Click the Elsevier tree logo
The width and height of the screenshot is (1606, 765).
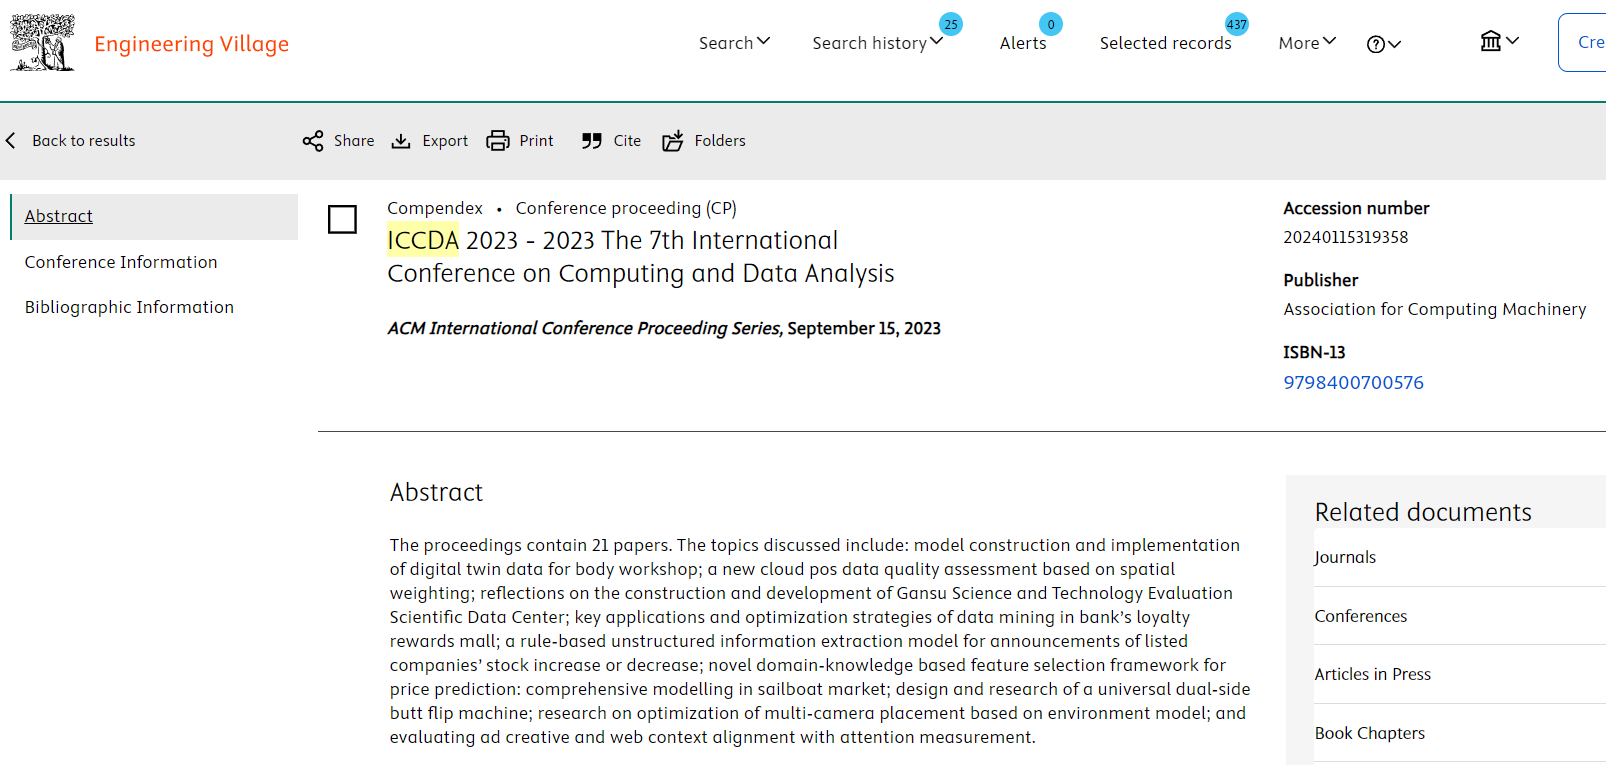[x=42, y=43]
